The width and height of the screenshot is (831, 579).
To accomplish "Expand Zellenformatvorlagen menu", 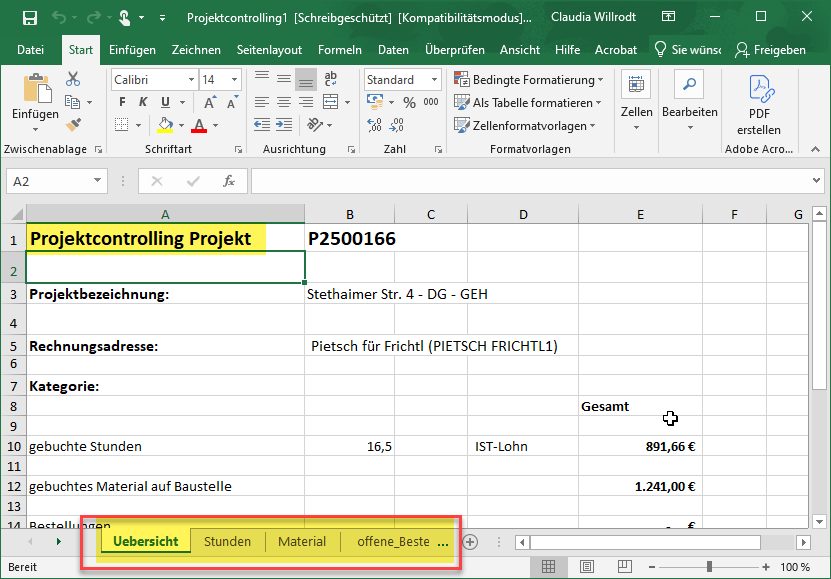I will [x=525, y=126].
